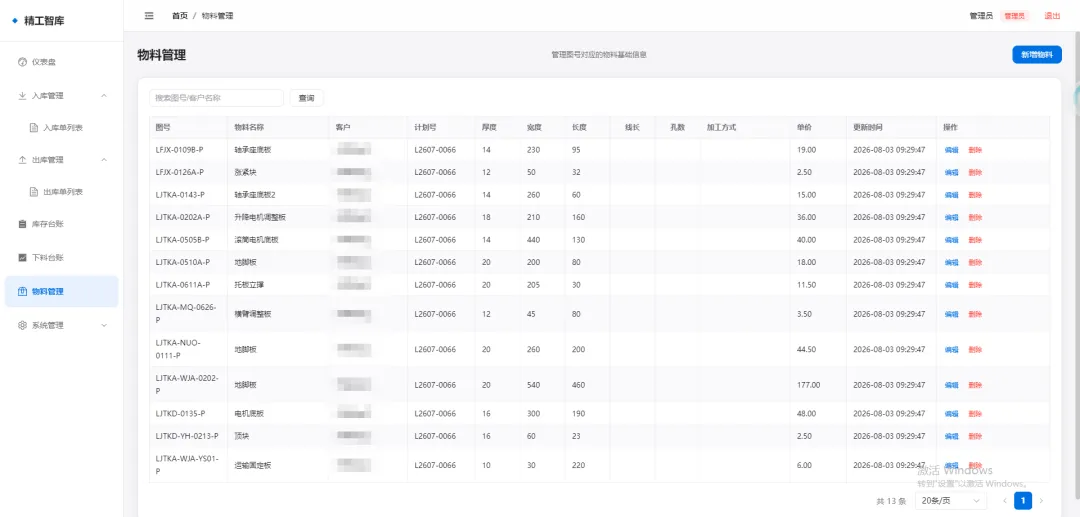
Task: Click the 查询 search button
Action: [x=307, y=98]
